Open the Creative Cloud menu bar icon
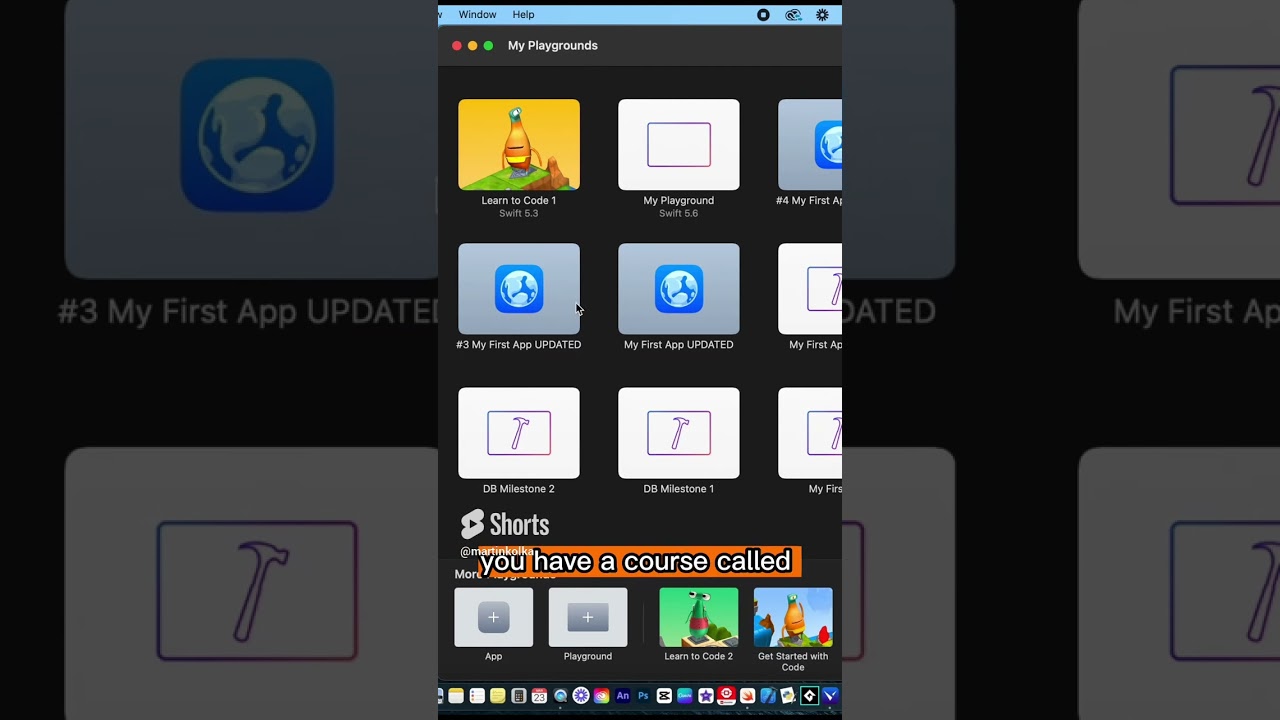 point(793,15)
